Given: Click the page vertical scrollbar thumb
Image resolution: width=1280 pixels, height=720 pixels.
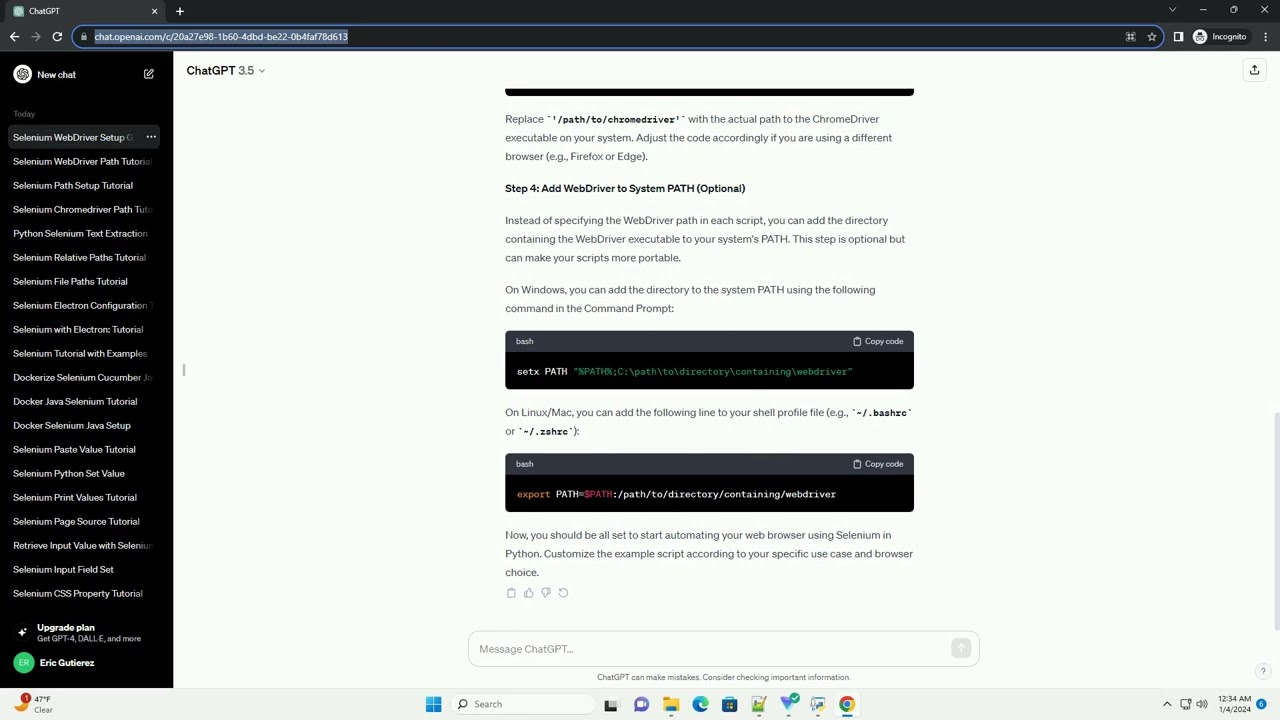Looking at the screenshot, I should 1276,520.
